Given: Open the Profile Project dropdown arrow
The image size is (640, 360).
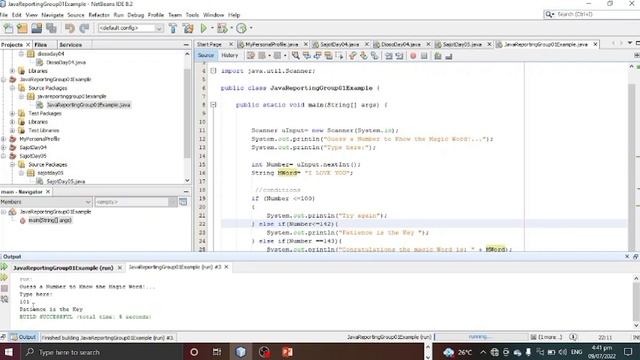Looking at the screenshot, I should [251, 28].
